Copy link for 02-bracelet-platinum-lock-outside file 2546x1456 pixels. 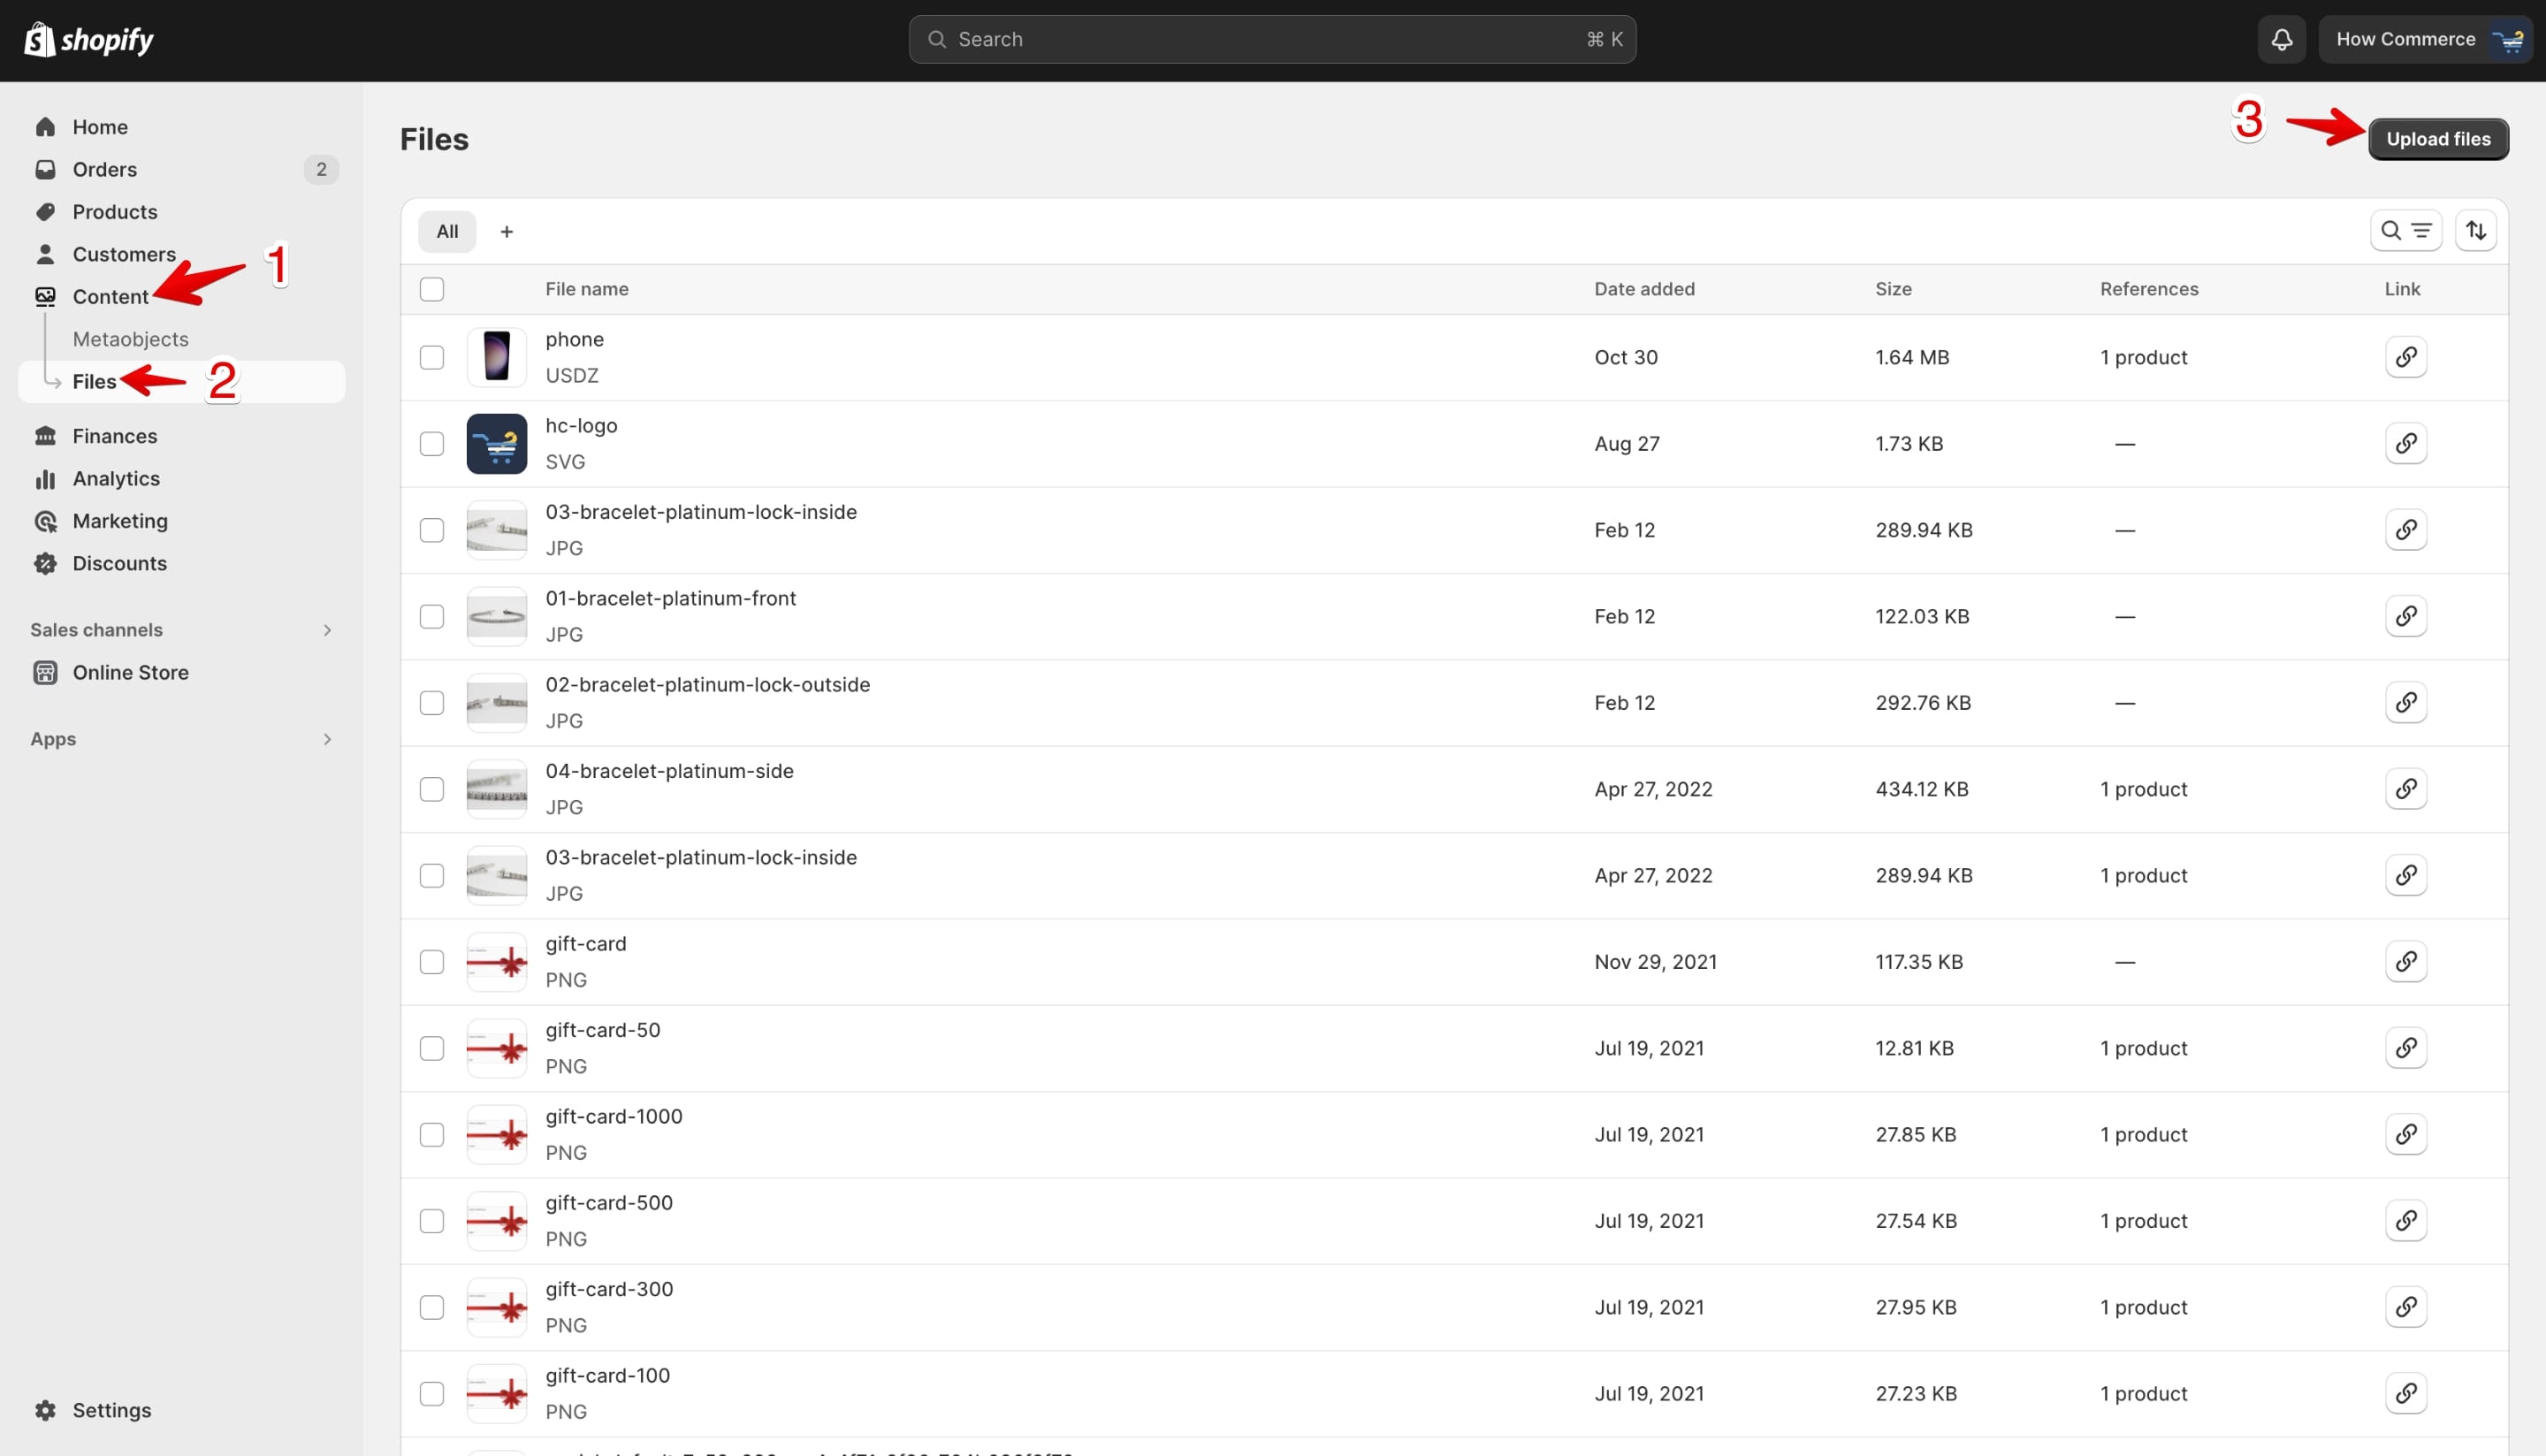(2406, 702)
